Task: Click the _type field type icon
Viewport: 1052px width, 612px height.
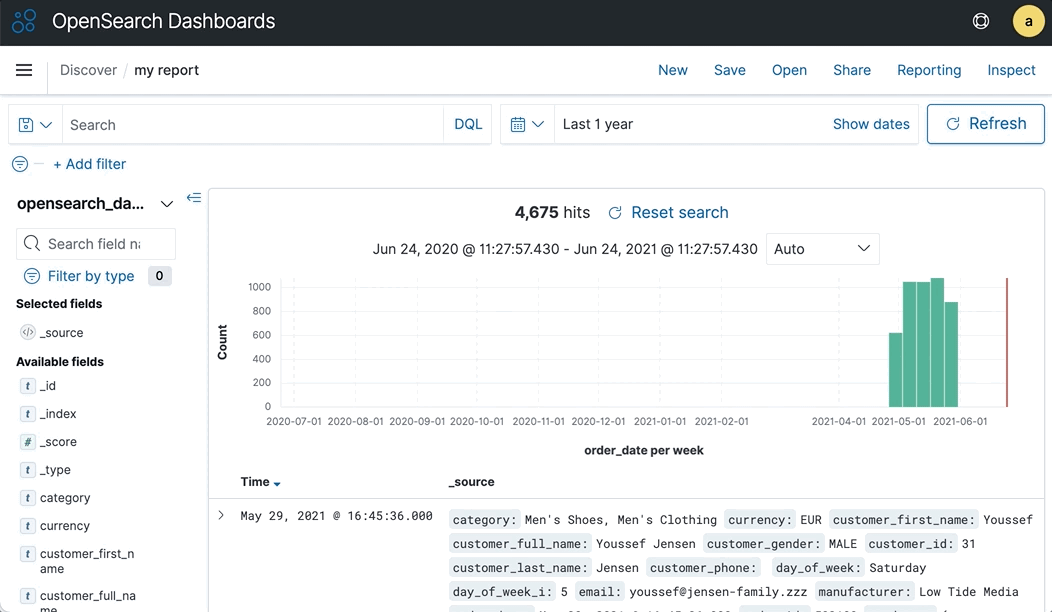Action: [28, 470]
